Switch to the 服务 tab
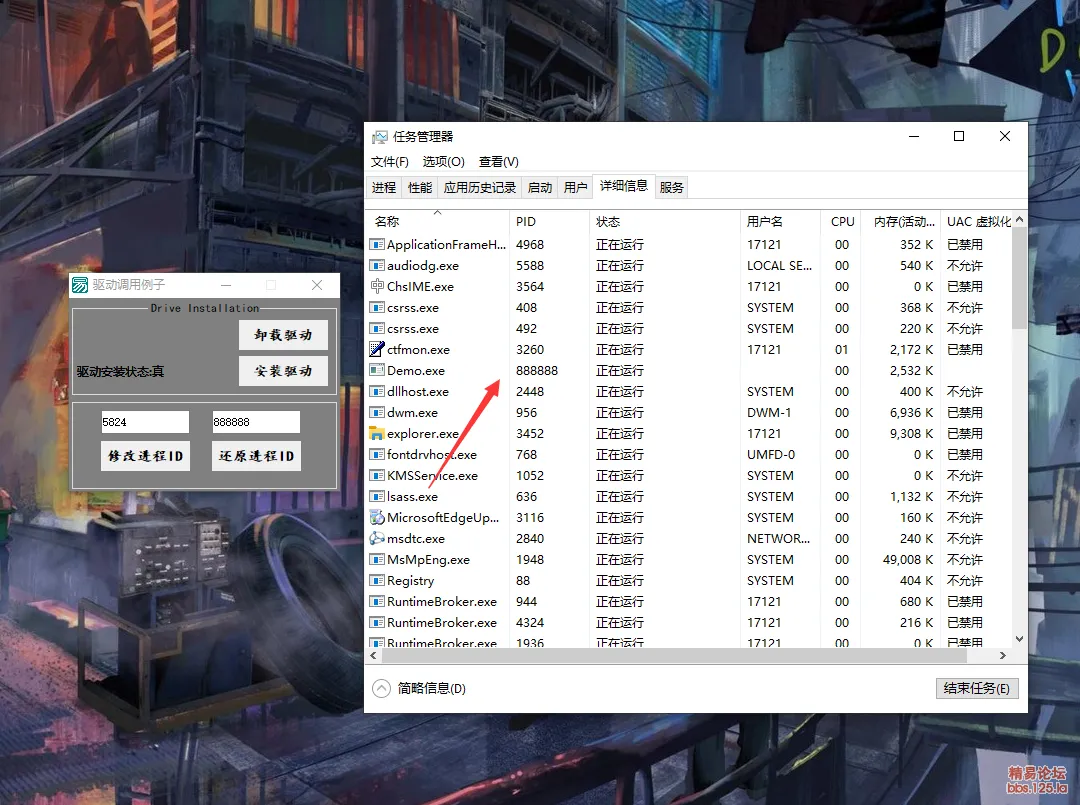 tap(672, 188)
